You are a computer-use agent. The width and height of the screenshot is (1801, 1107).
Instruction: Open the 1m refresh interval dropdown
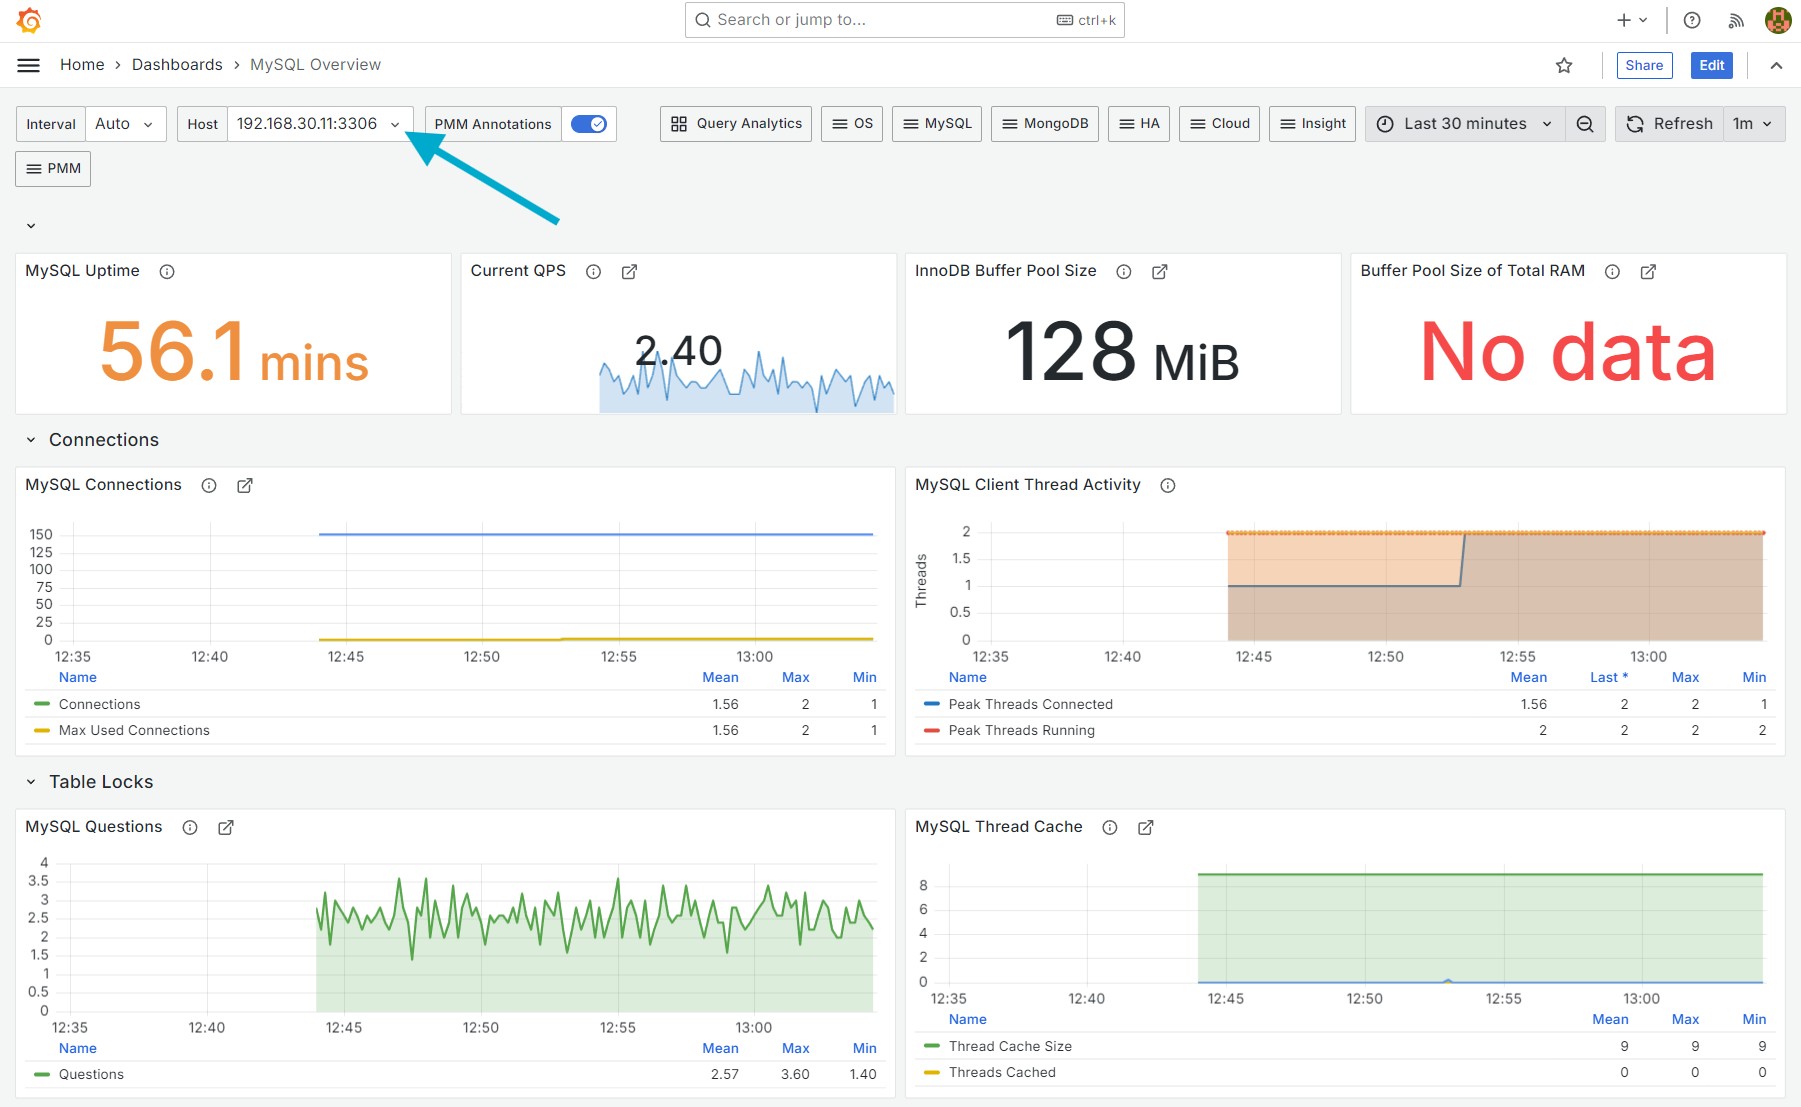point(1754,124)
